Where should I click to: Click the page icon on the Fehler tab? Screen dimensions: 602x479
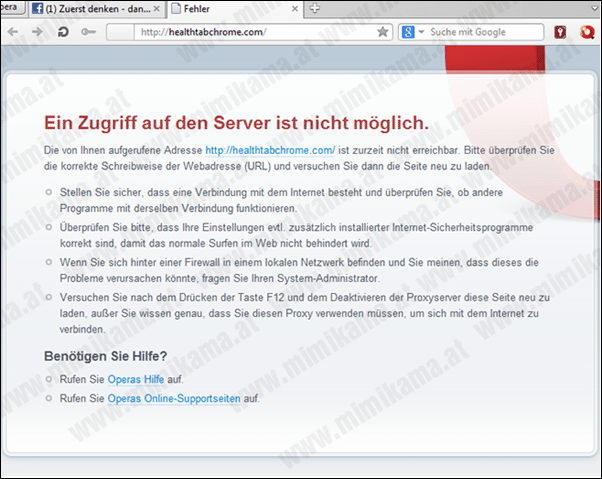pos(175,8)
